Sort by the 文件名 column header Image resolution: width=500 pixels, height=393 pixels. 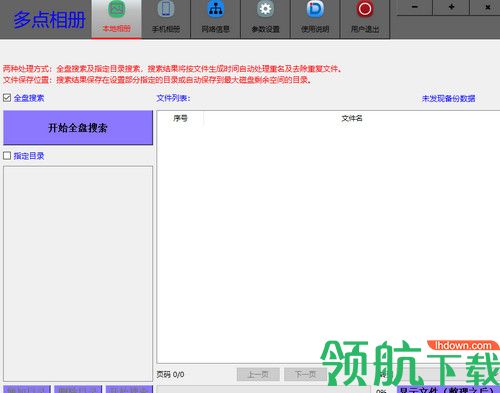click(x=352, y=118)
